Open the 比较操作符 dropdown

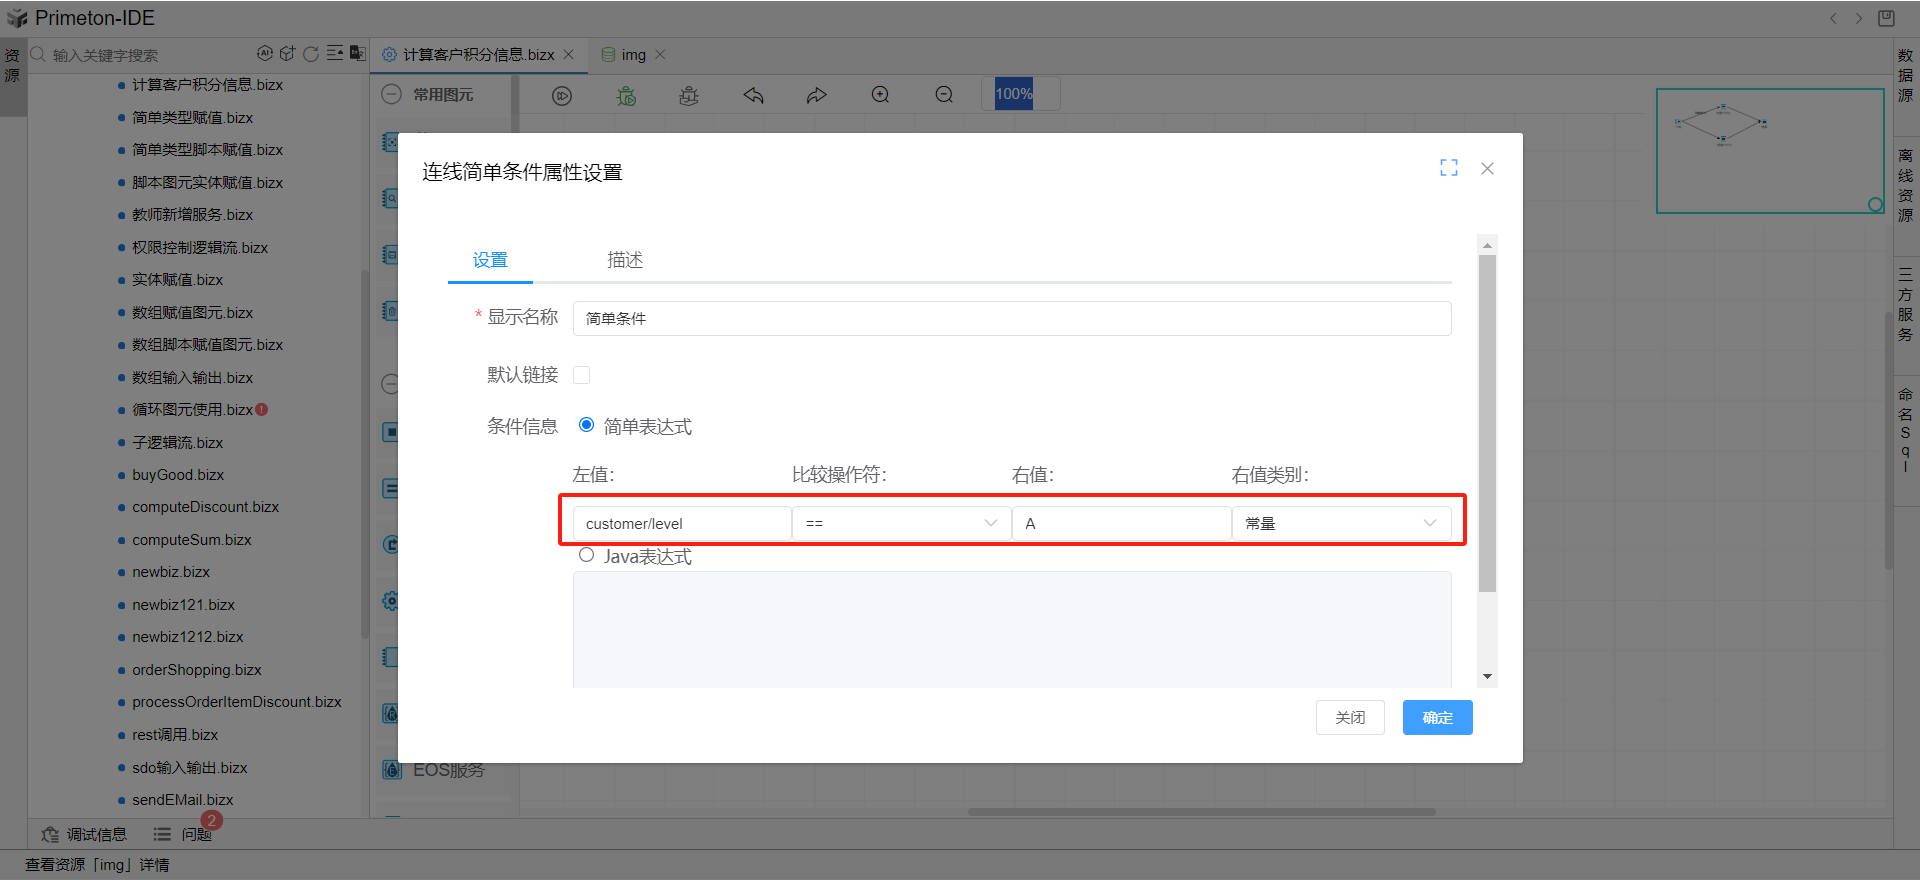pos(901,523)
